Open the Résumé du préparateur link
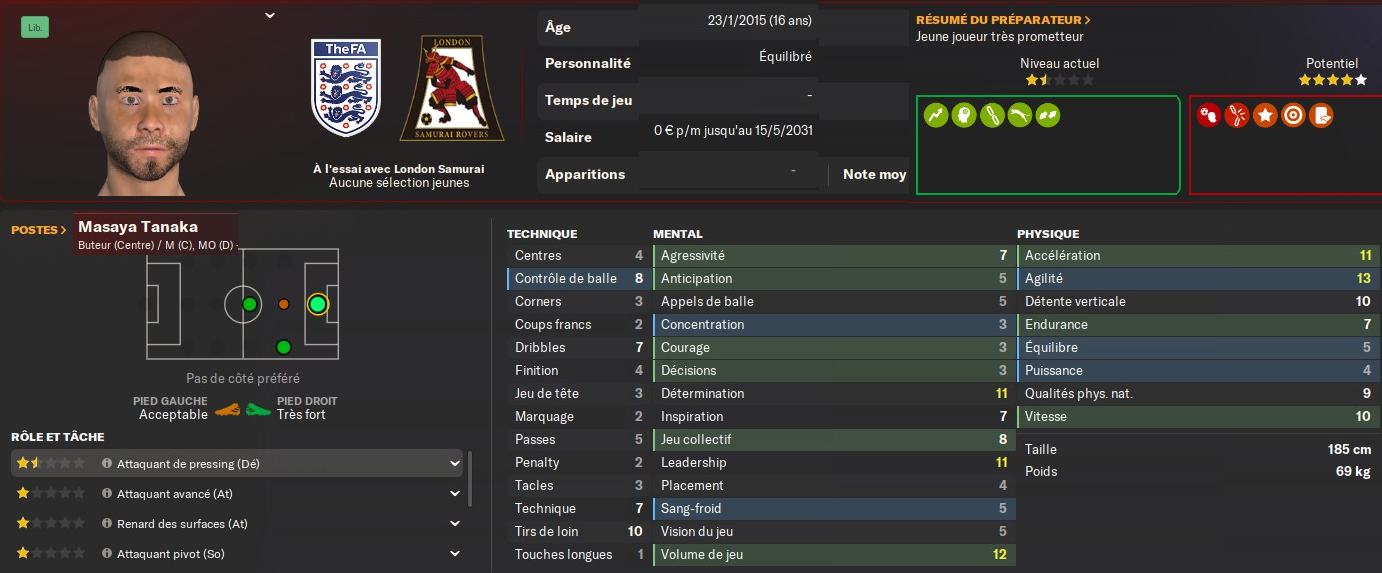This screenshot has height=573, width=1382. point(1003,20)
